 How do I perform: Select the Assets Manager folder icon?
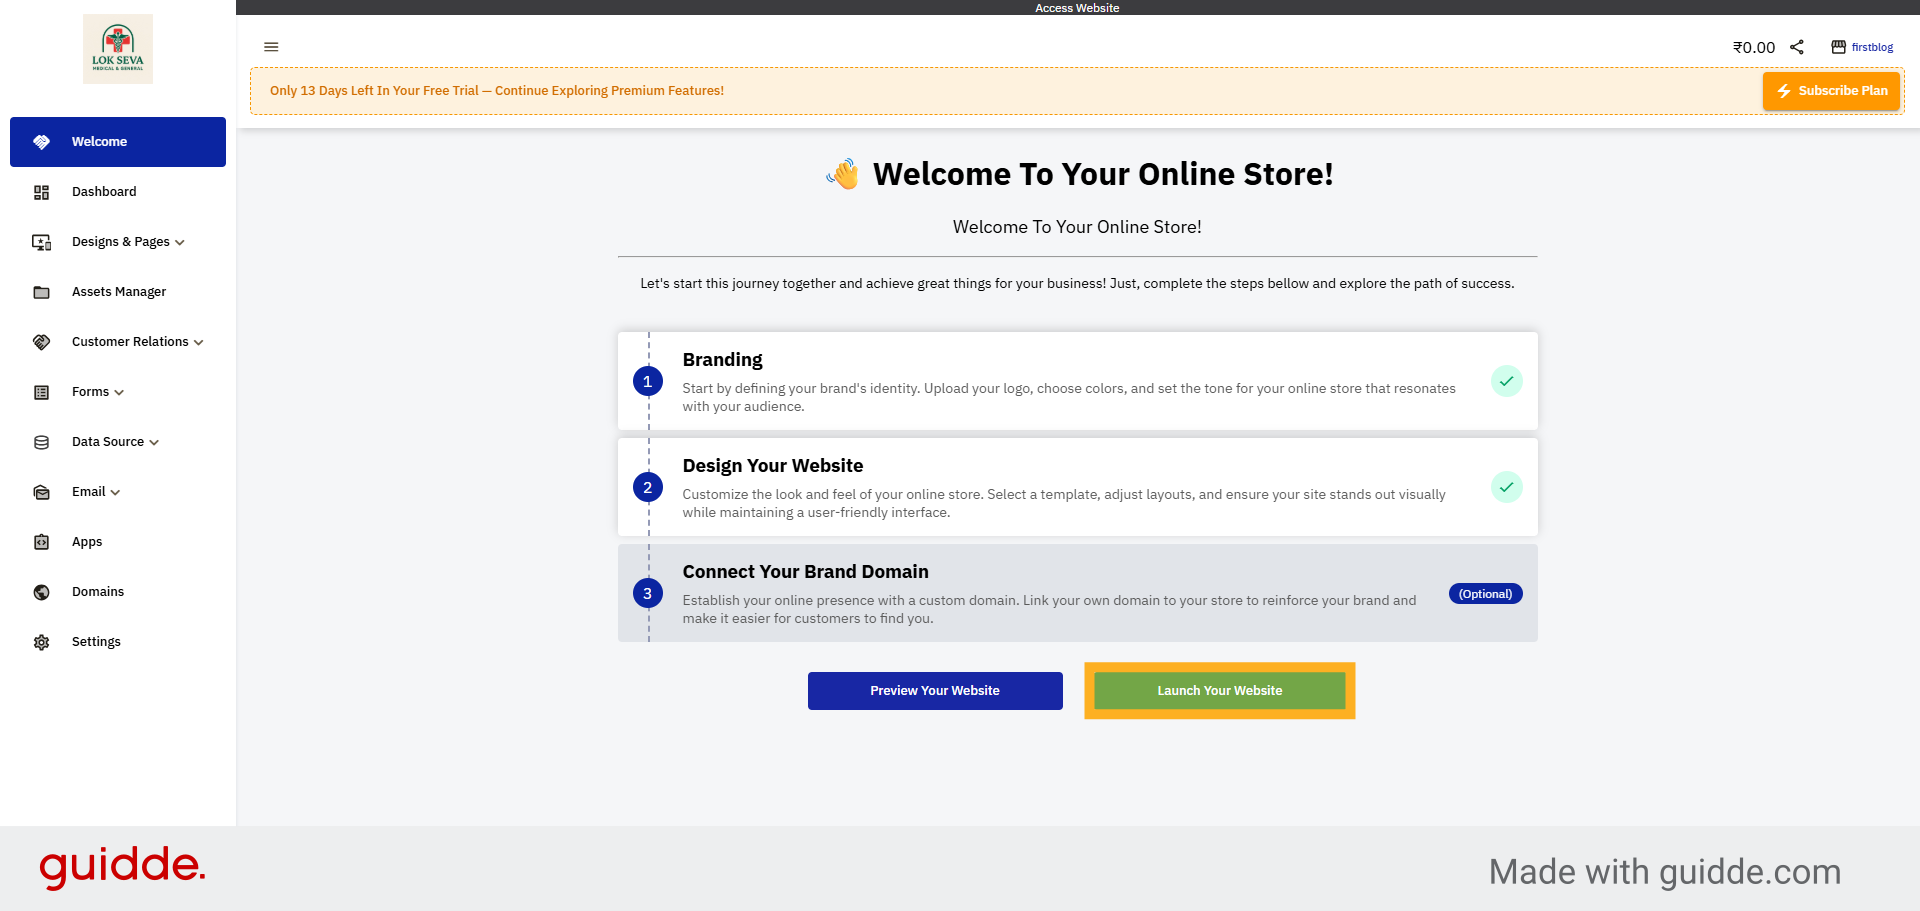[x=41, y=292]
